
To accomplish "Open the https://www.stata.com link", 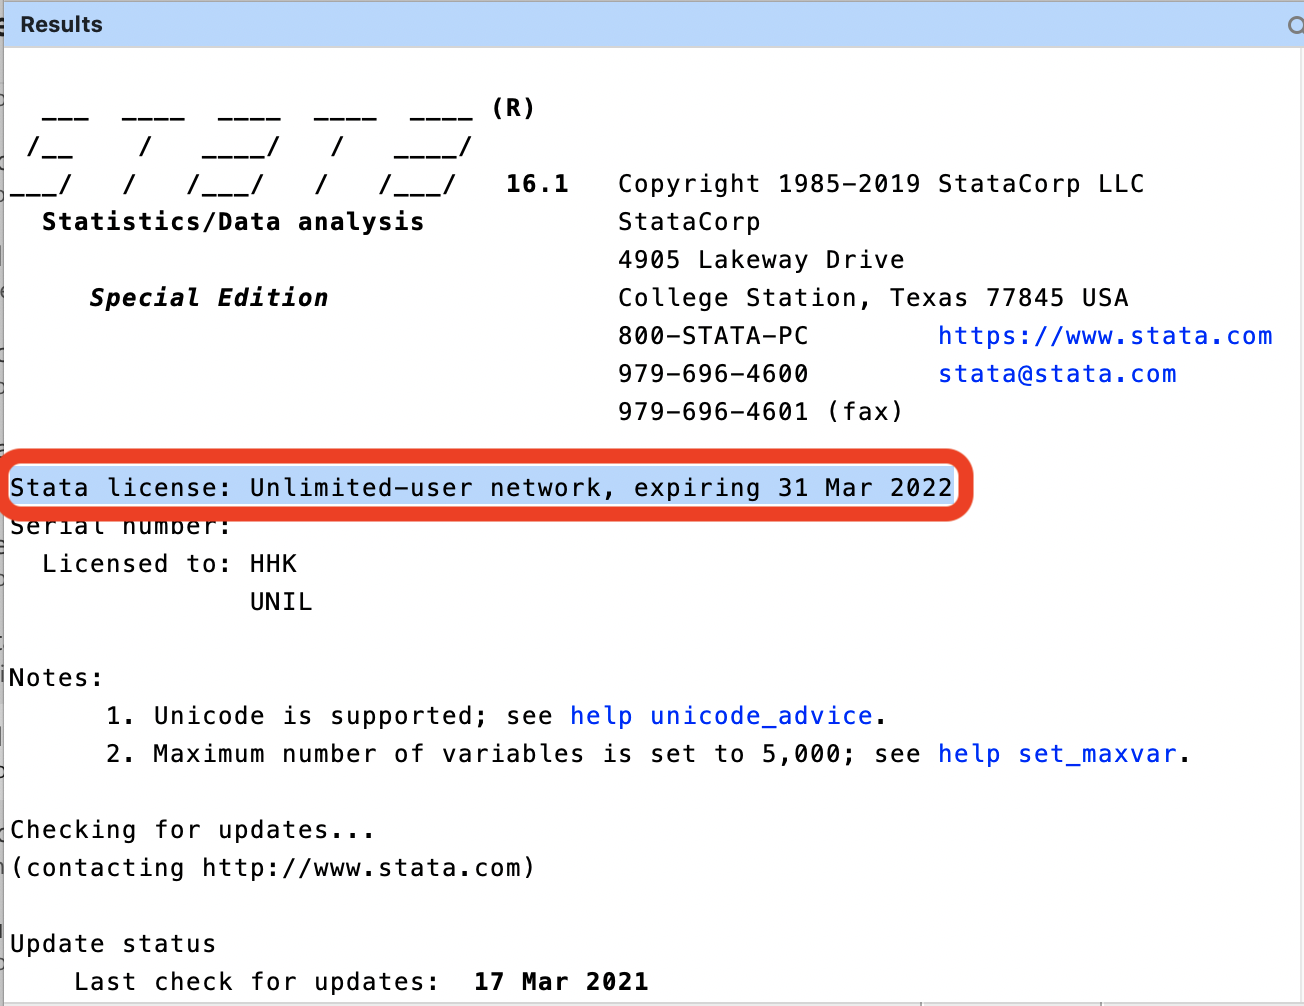I will click(x=1104, y=336).
